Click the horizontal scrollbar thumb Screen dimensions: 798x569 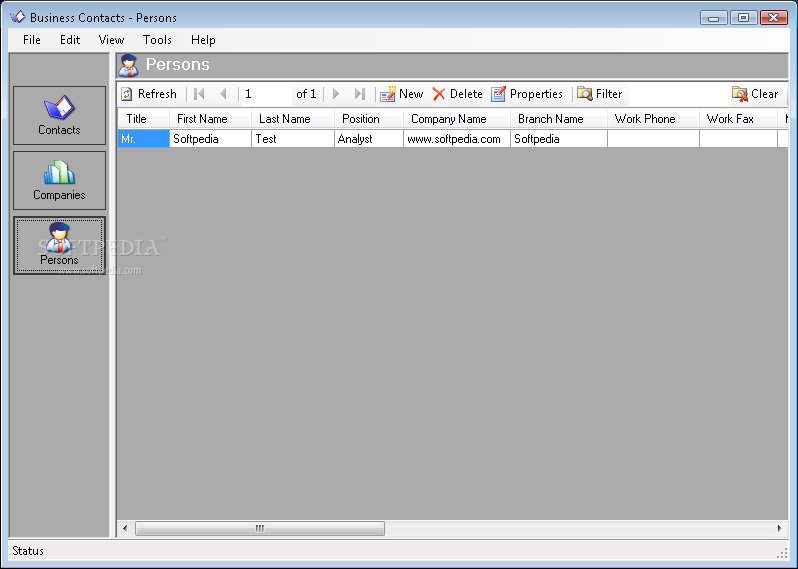click(260, 528)
